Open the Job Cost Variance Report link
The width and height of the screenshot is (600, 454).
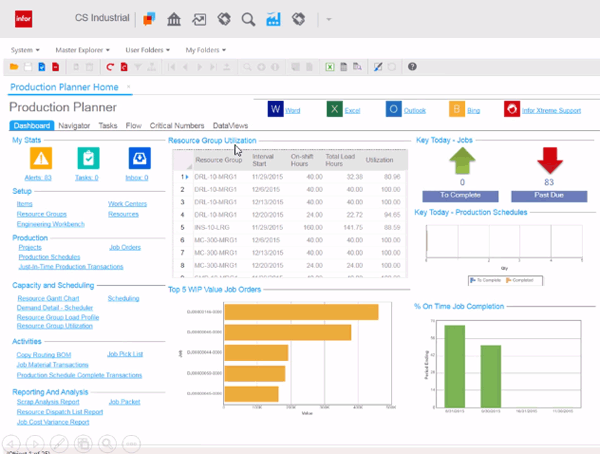[x=53, y=422]
